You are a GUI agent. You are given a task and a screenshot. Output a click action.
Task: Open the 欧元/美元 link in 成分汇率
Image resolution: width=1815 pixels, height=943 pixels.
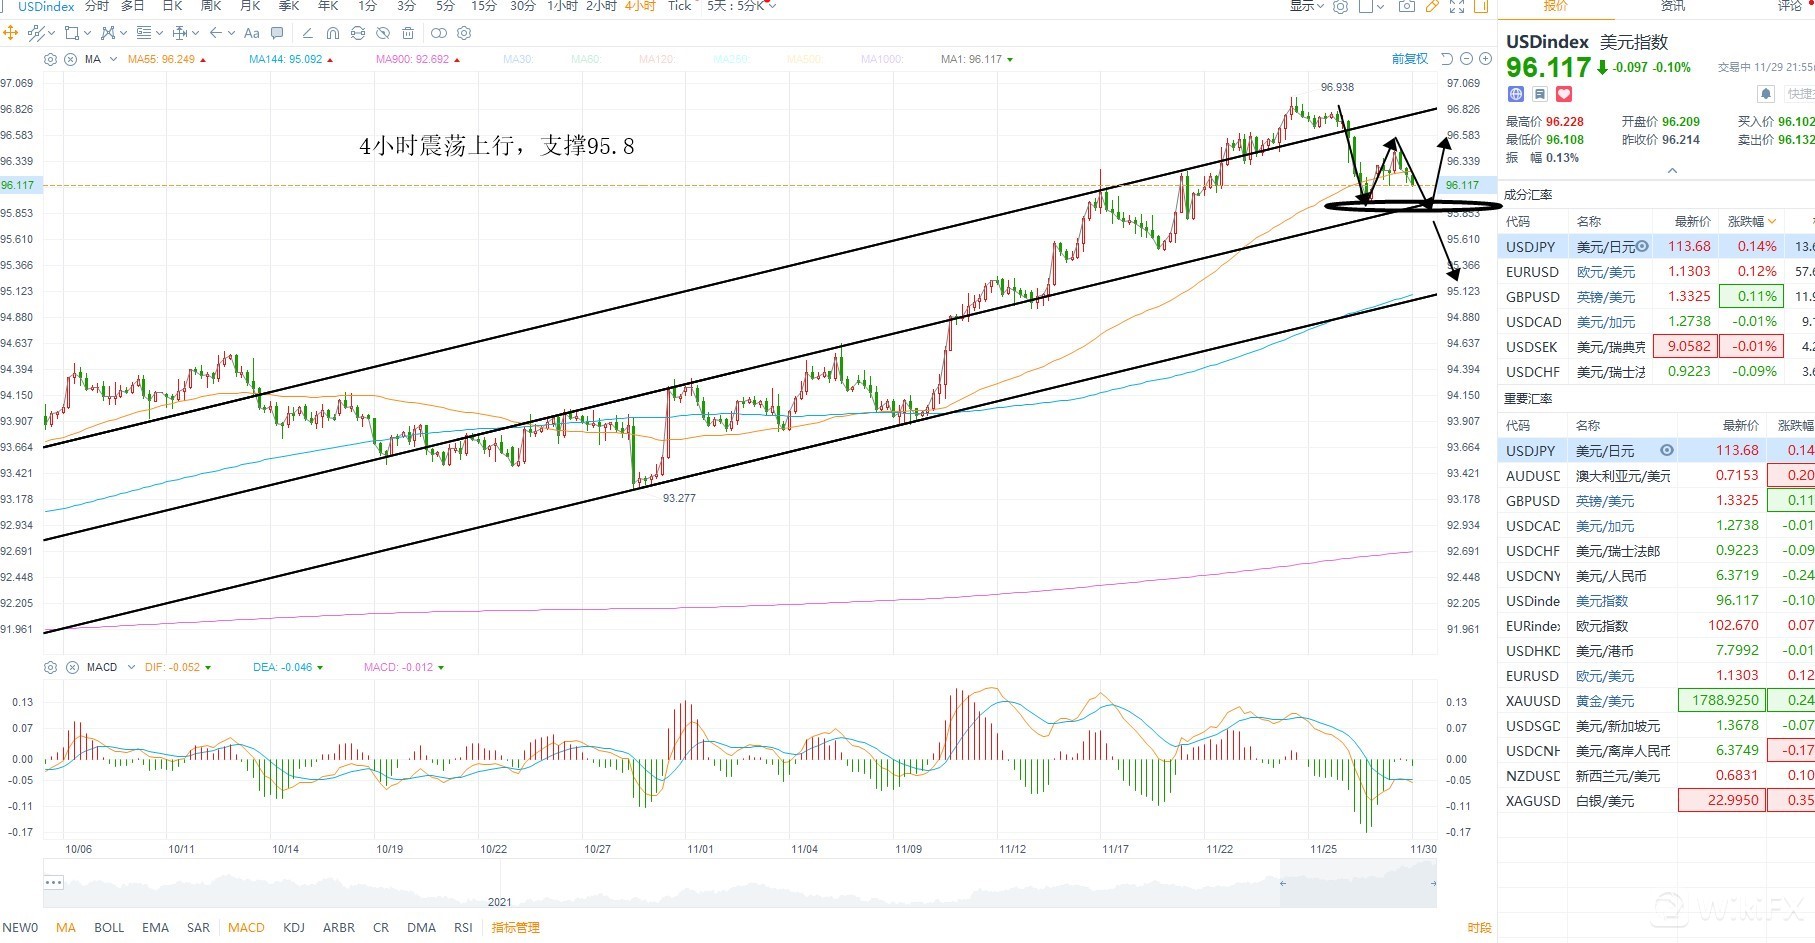(x=1606, y=272)
